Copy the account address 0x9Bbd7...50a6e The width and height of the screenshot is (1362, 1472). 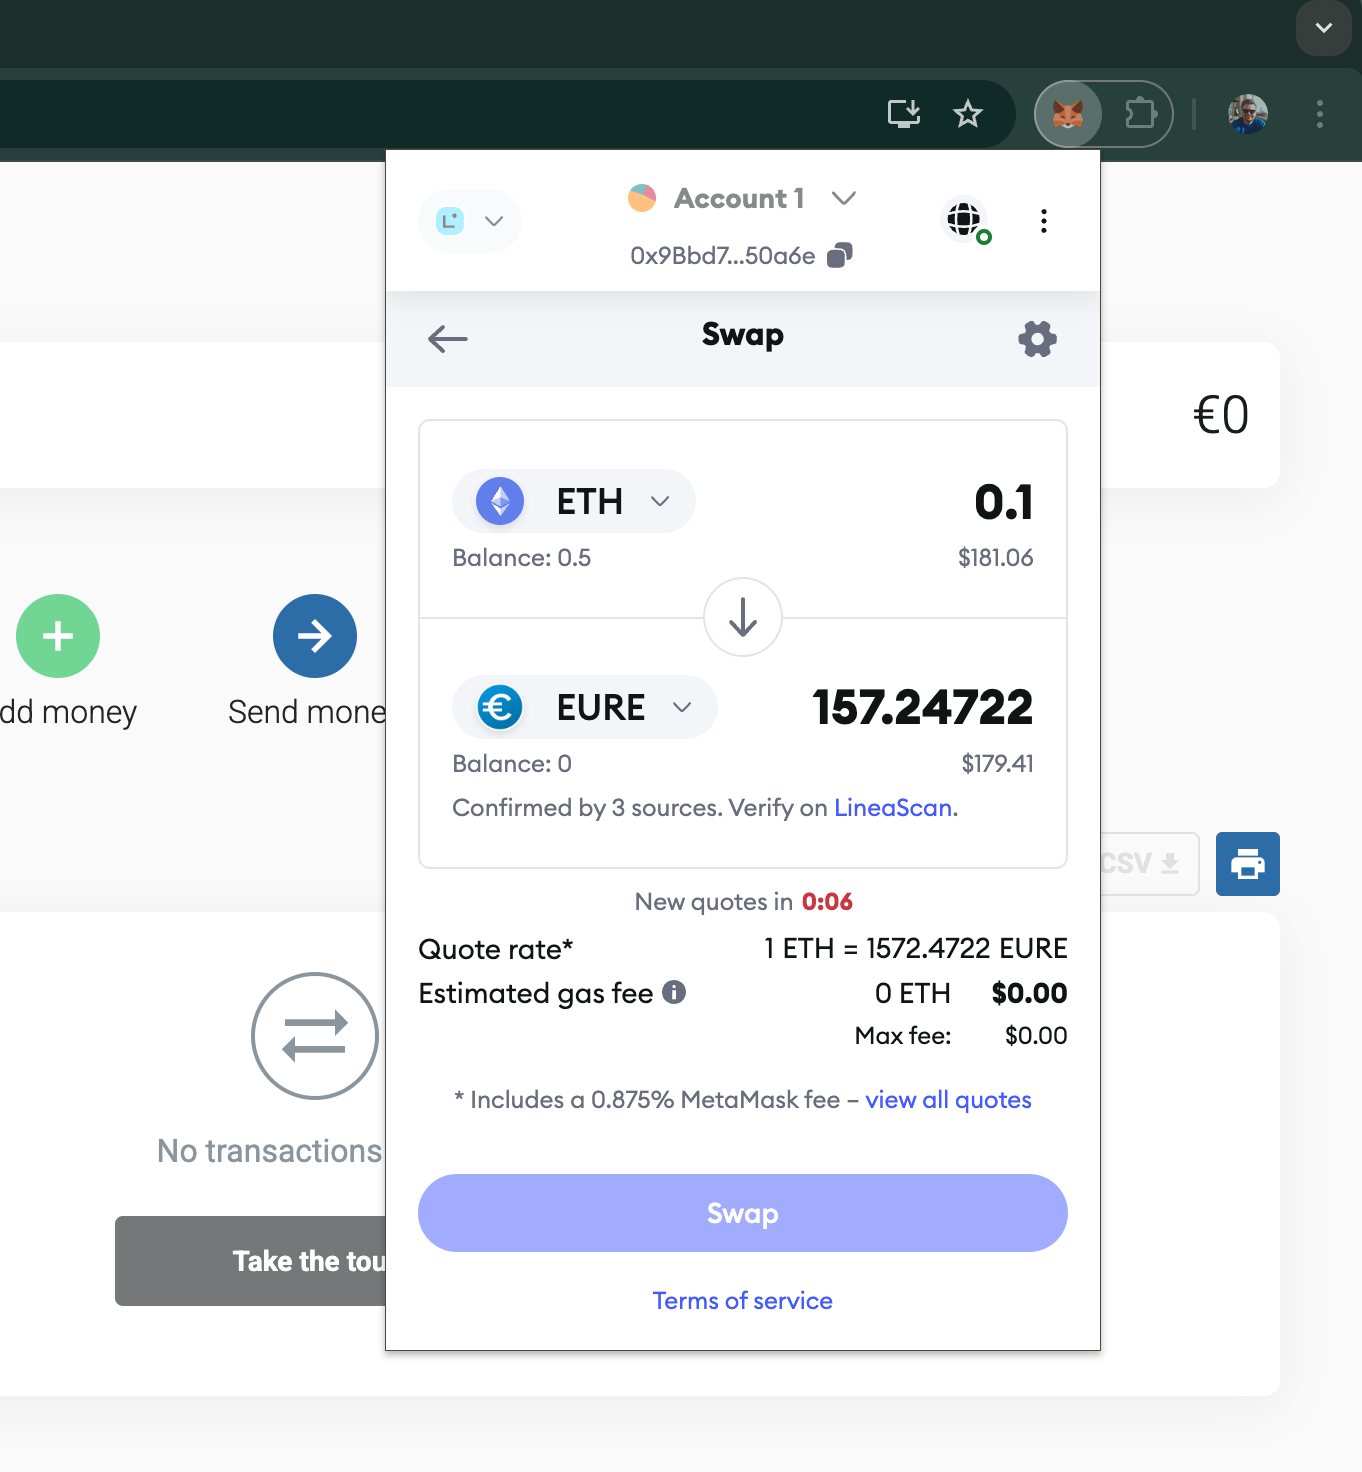840,256
